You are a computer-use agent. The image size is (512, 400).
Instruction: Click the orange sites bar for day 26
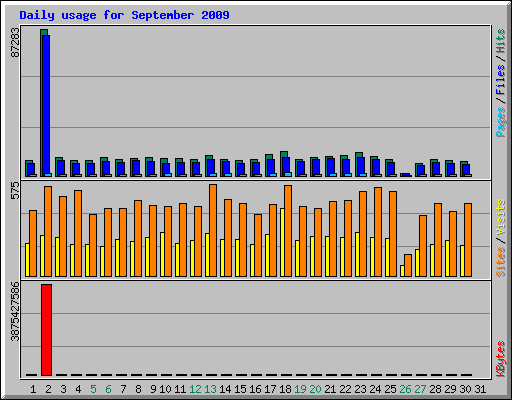(x=408, y=265)
